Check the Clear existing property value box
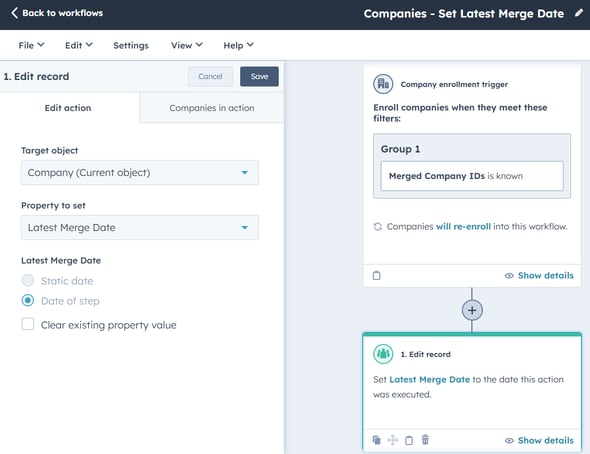Viewport: 590px width, 454px height. (x=28, y=324)
